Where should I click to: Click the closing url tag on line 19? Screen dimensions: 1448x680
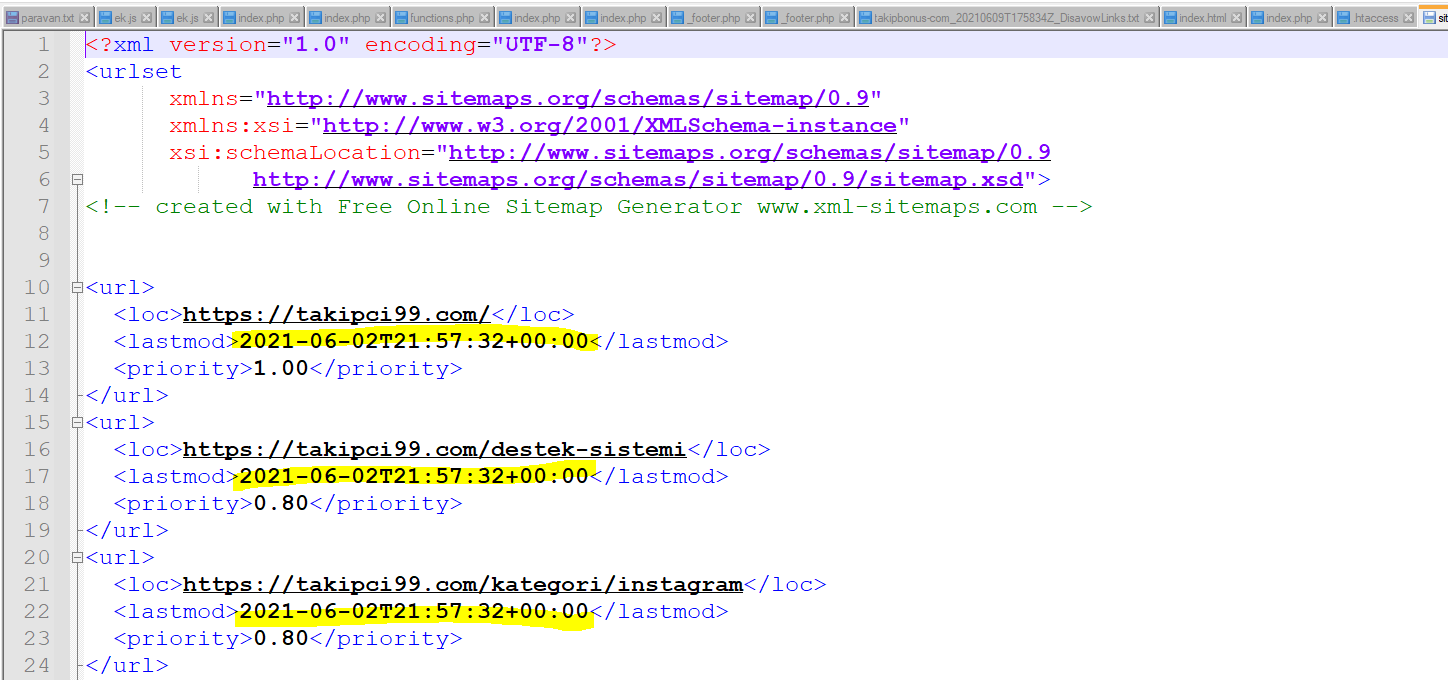tap(127, 530)
